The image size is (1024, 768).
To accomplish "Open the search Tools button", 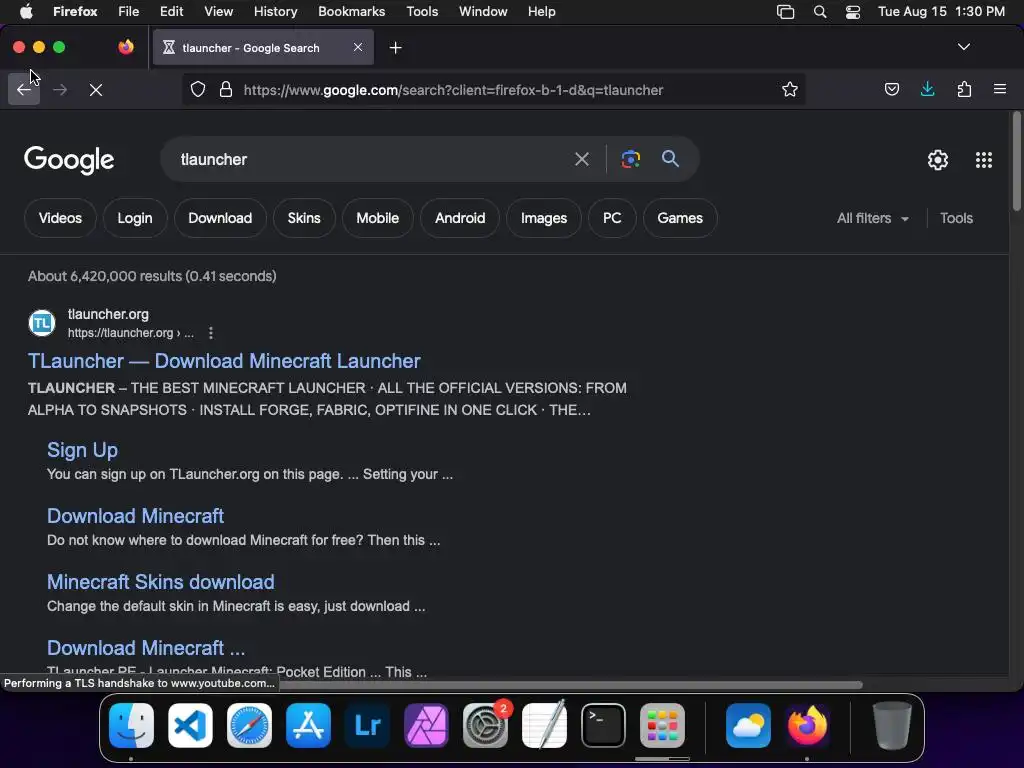I will [956, 218].
